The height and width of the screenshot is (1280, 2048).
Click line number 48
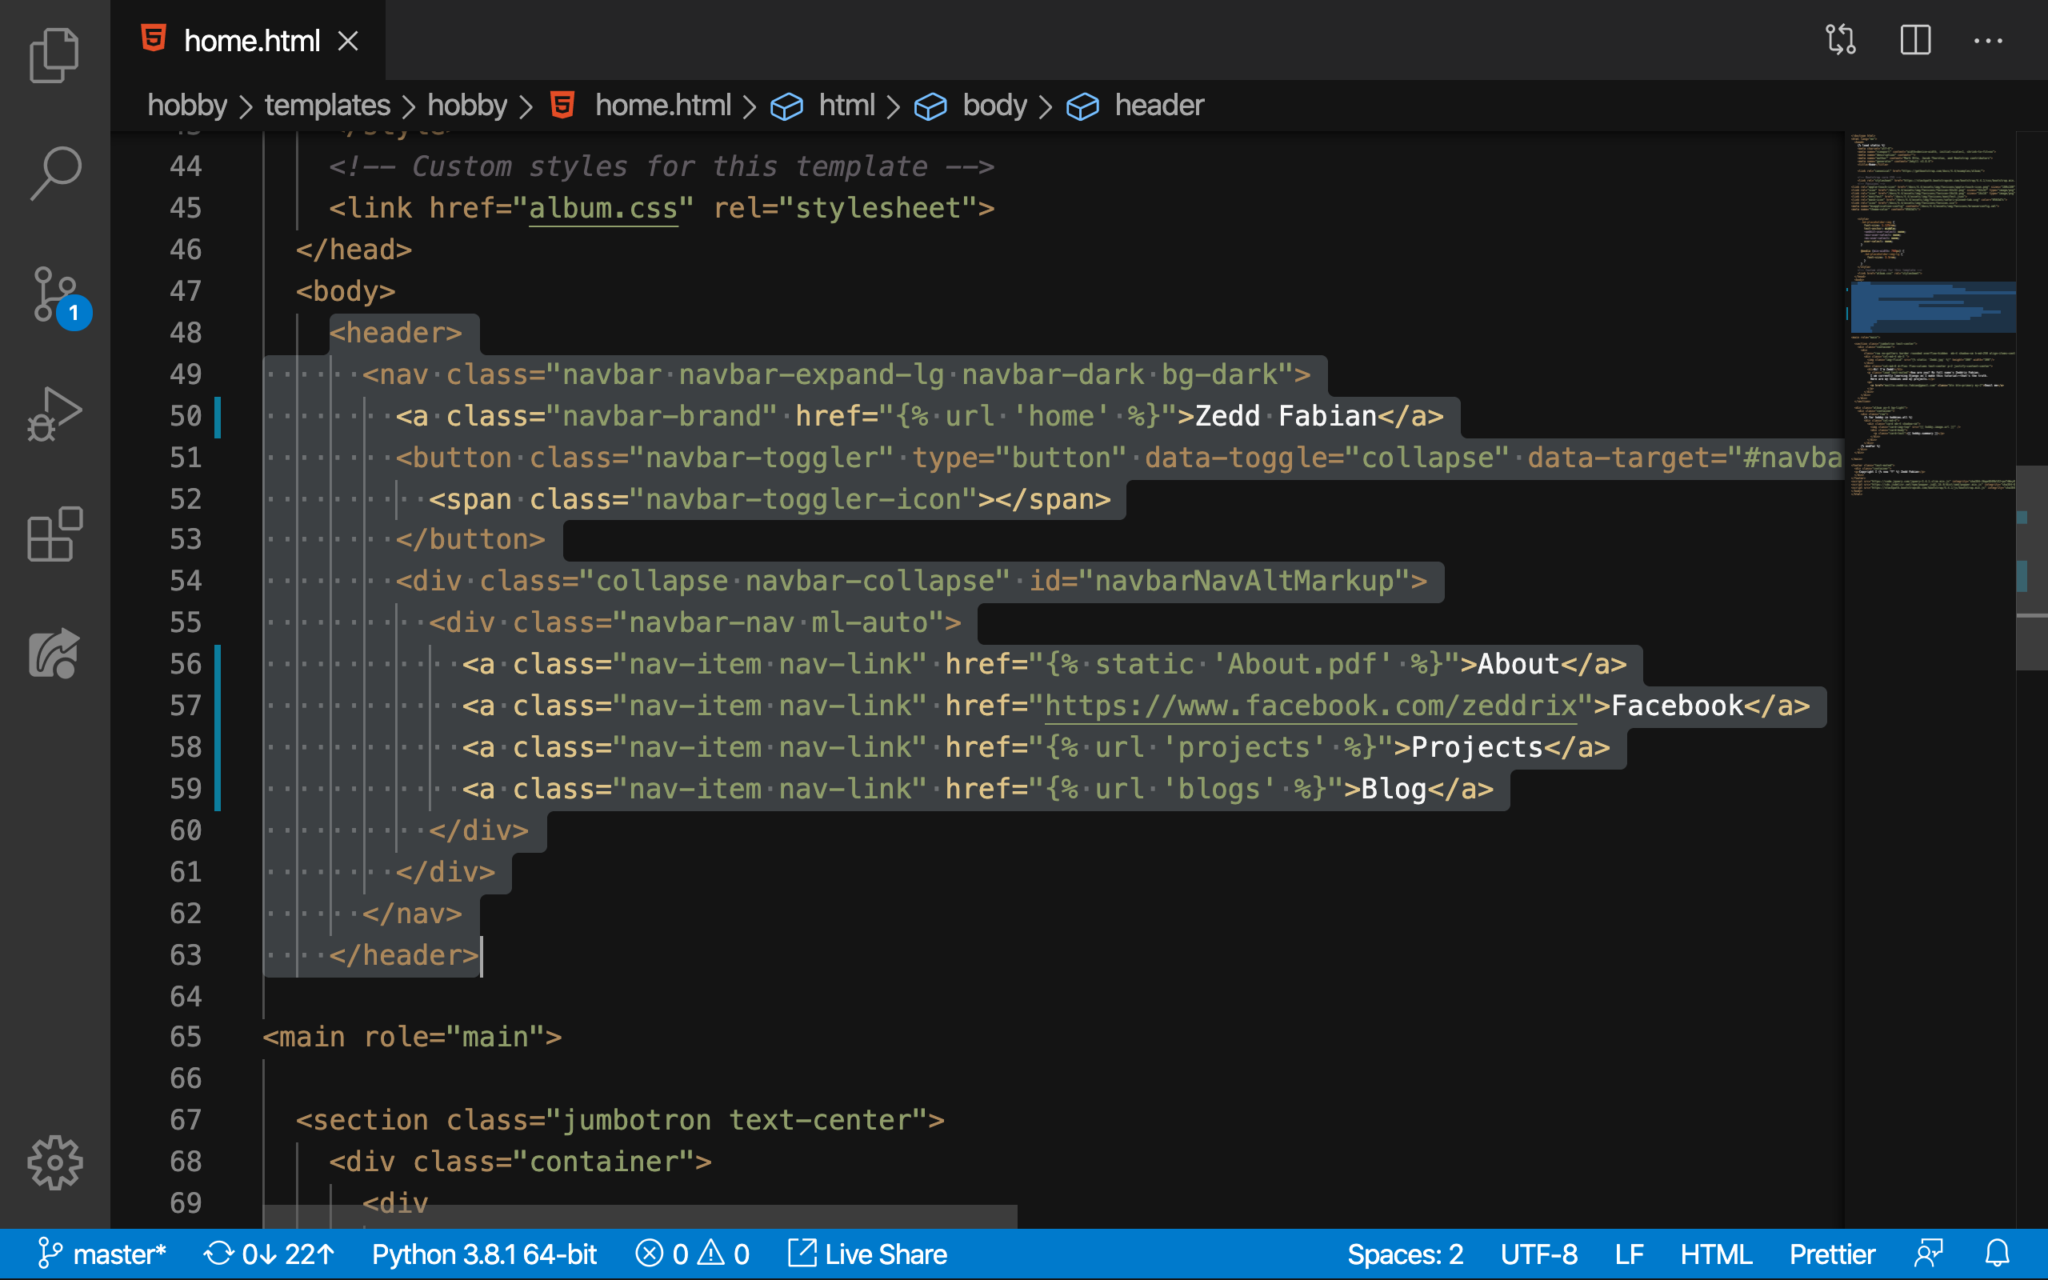click(x=186, y=333)
